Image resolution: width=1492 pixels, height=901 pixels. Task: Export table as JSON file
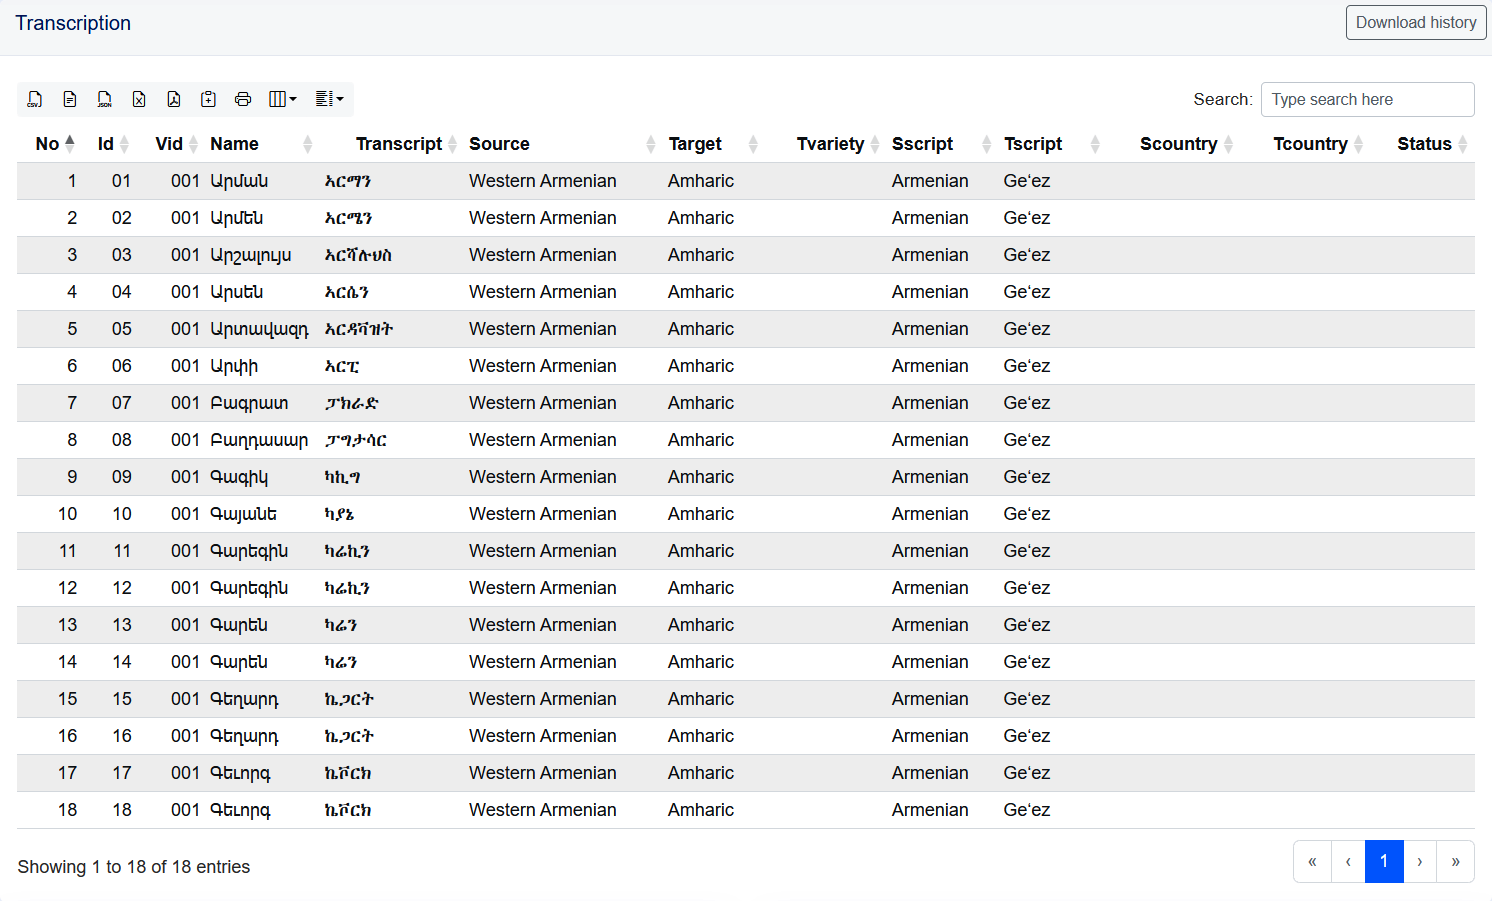[x=104, y=99]
